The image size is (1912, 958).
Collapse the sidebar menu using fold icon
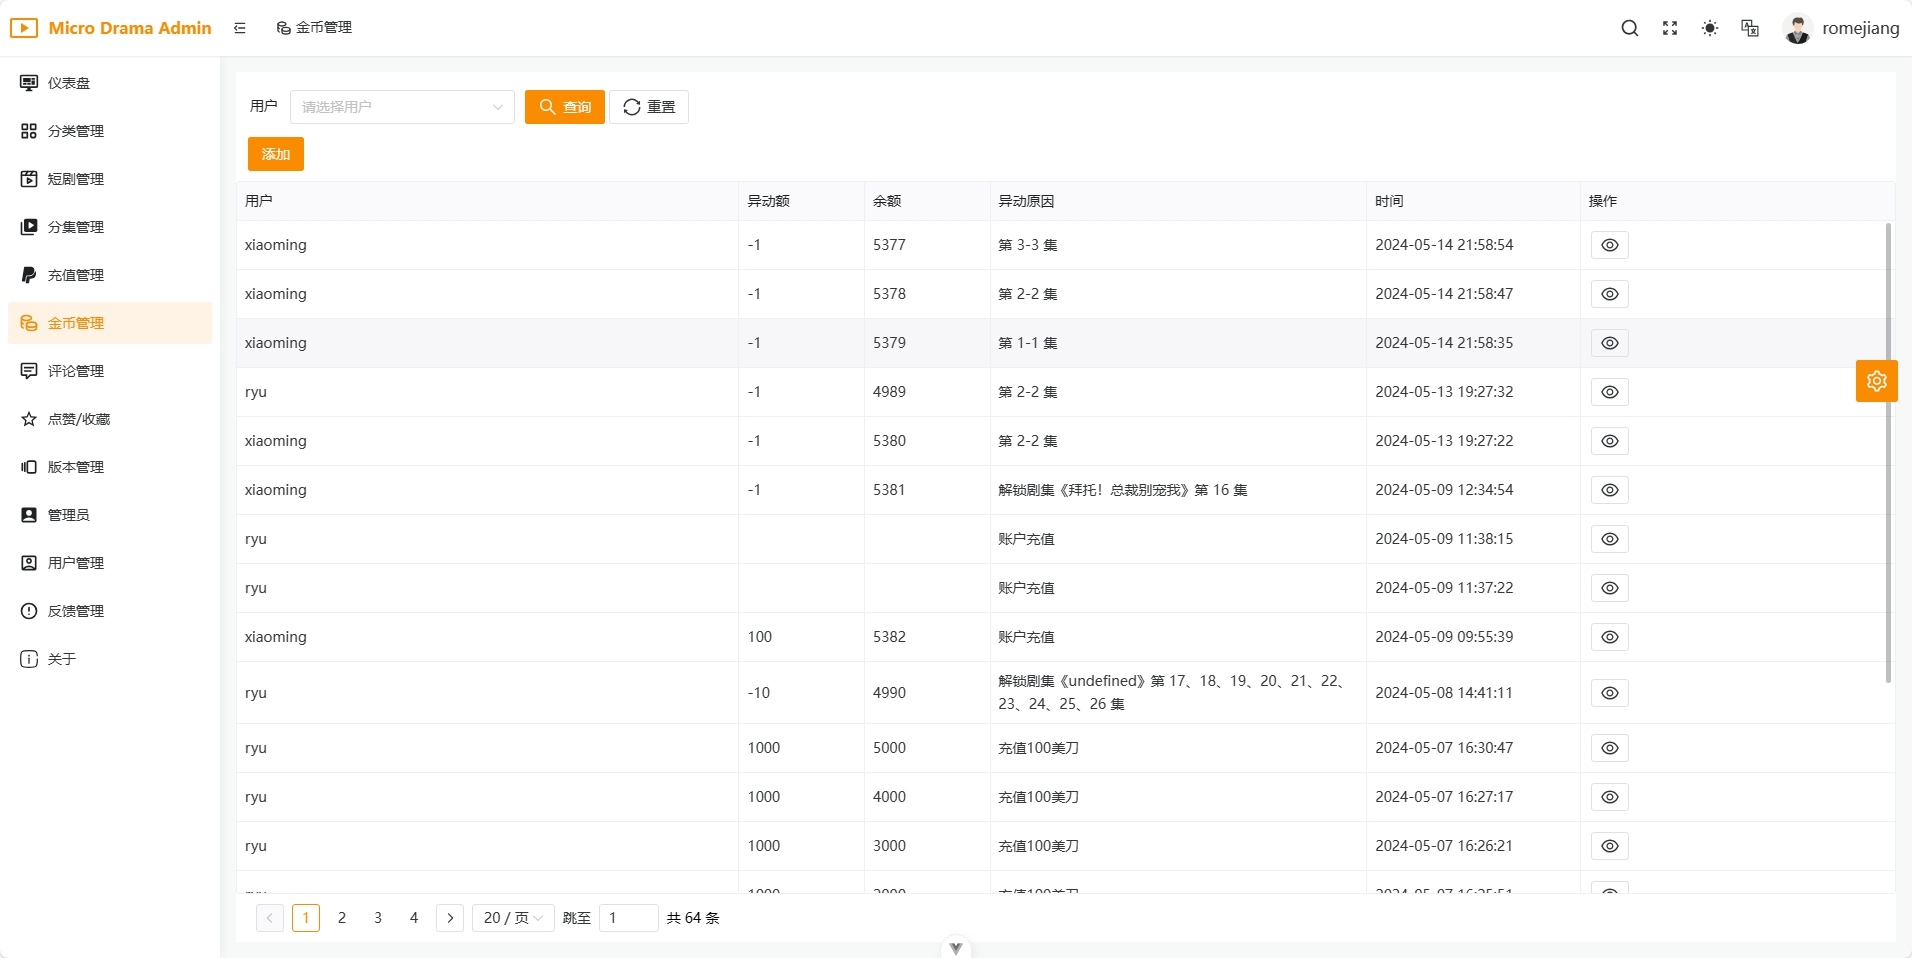[x=240, y=28]
